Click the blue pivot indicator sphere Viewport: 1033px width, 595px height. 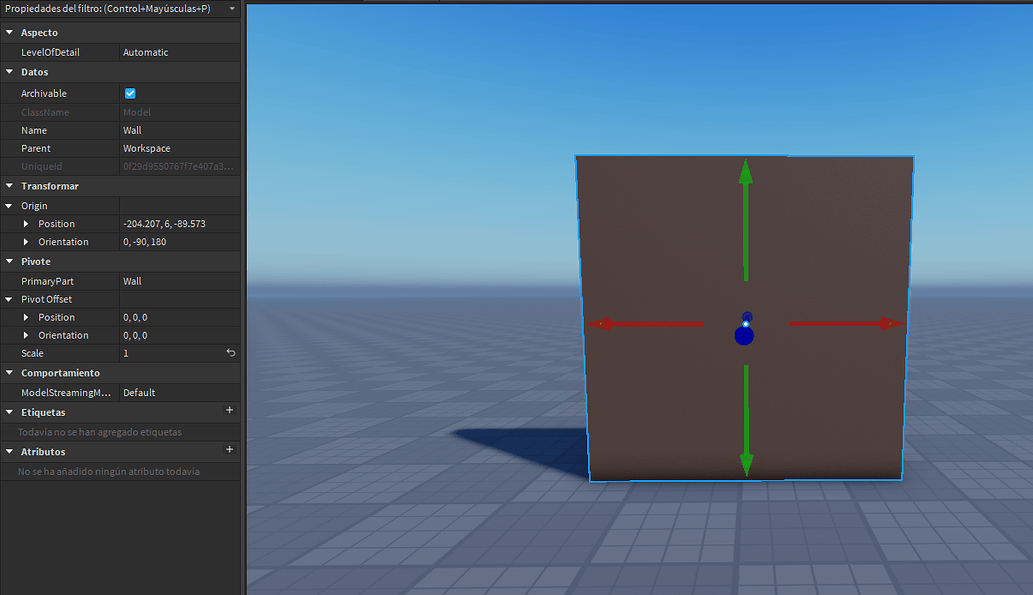coord(744,335)
